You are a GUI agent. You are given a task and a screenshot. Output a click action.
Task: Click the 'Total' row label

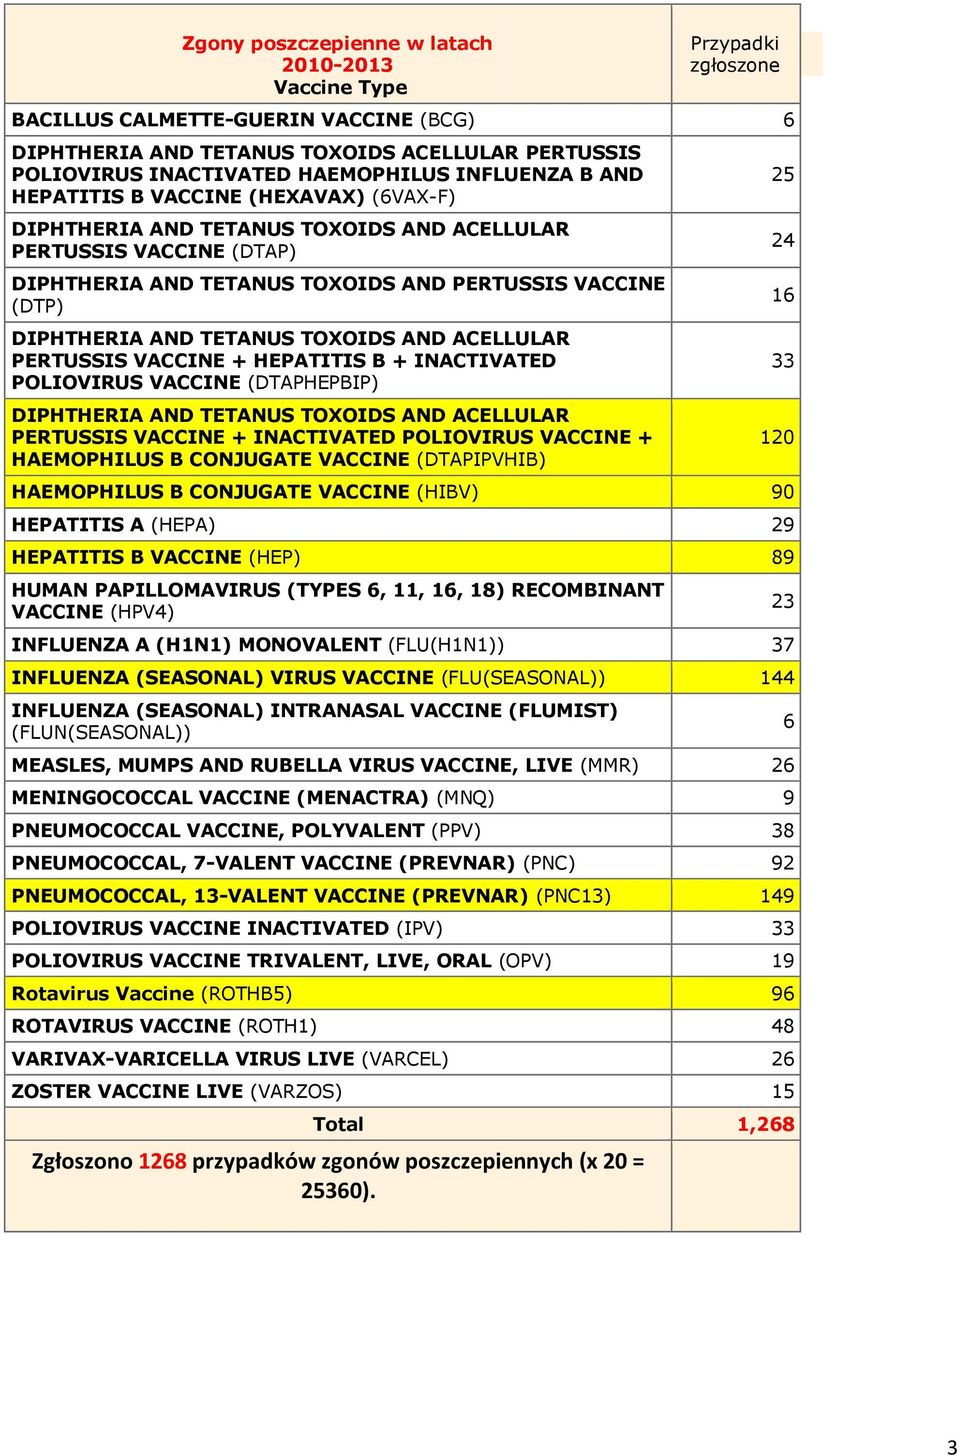(x=338, y=1124)
